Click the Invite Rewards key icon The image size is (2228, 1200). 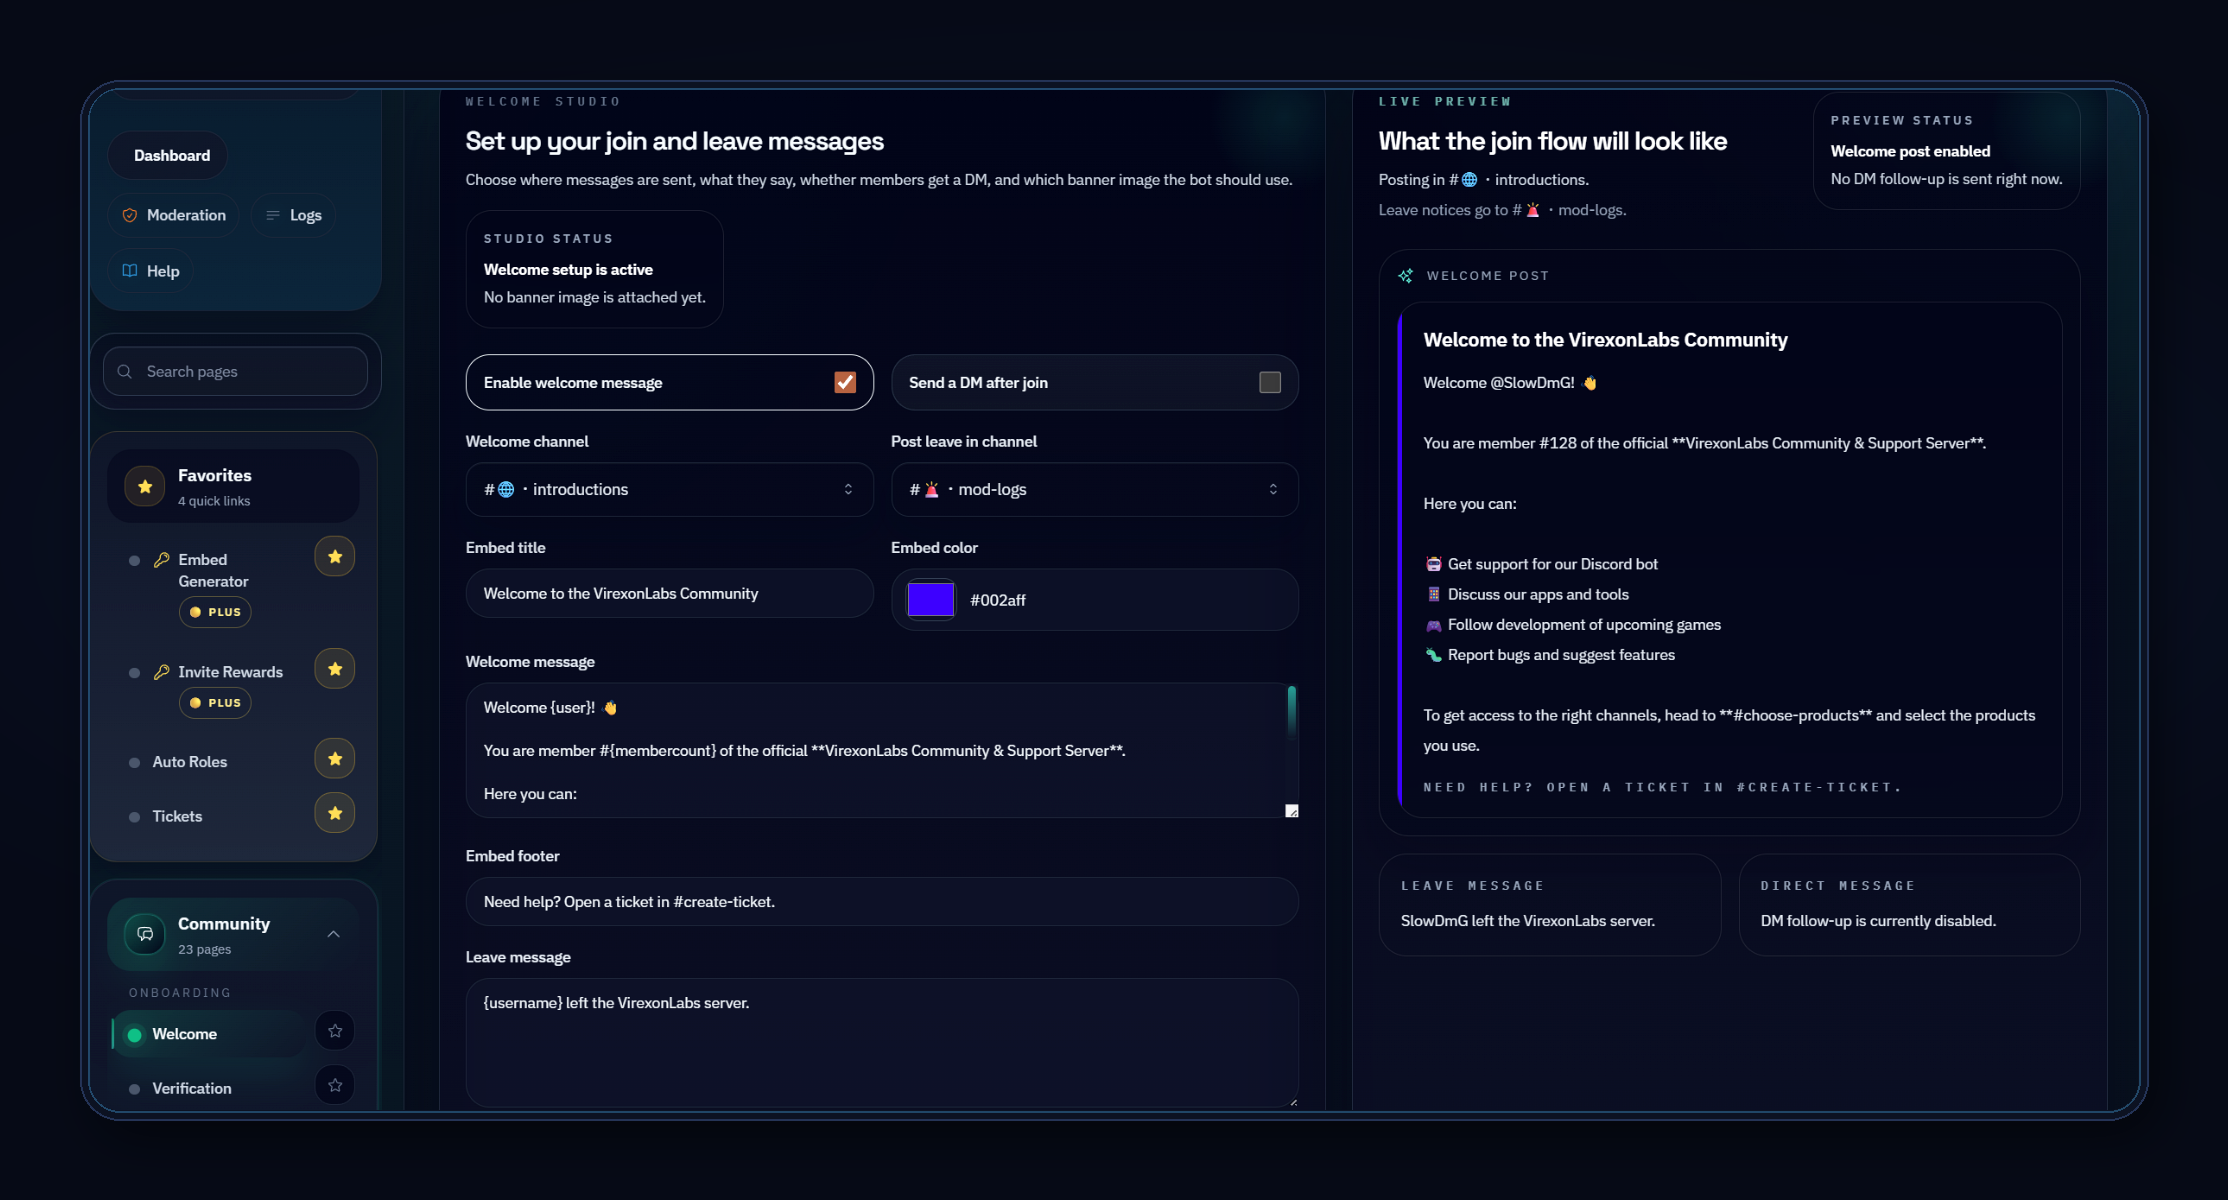[x=161, y=672]
